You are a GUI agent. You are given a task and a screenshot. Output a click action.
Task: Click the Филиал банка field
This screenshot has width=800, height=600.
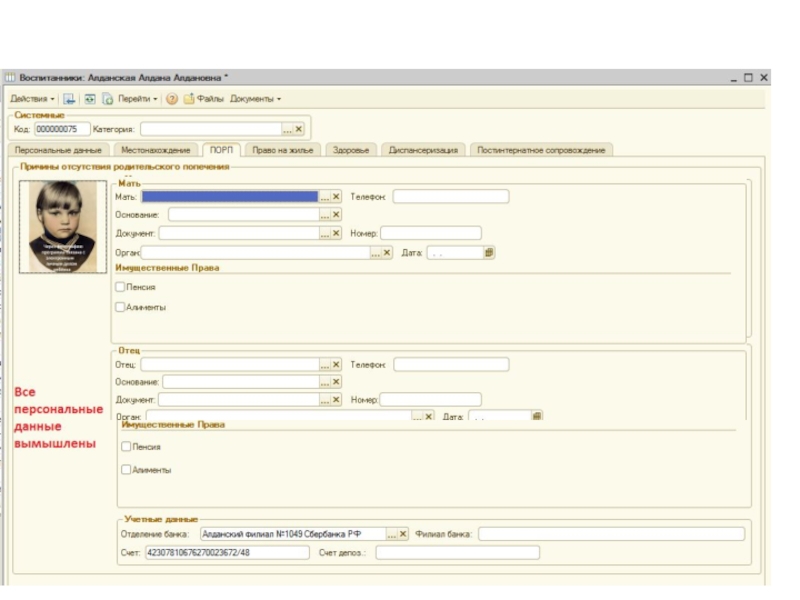611,534
